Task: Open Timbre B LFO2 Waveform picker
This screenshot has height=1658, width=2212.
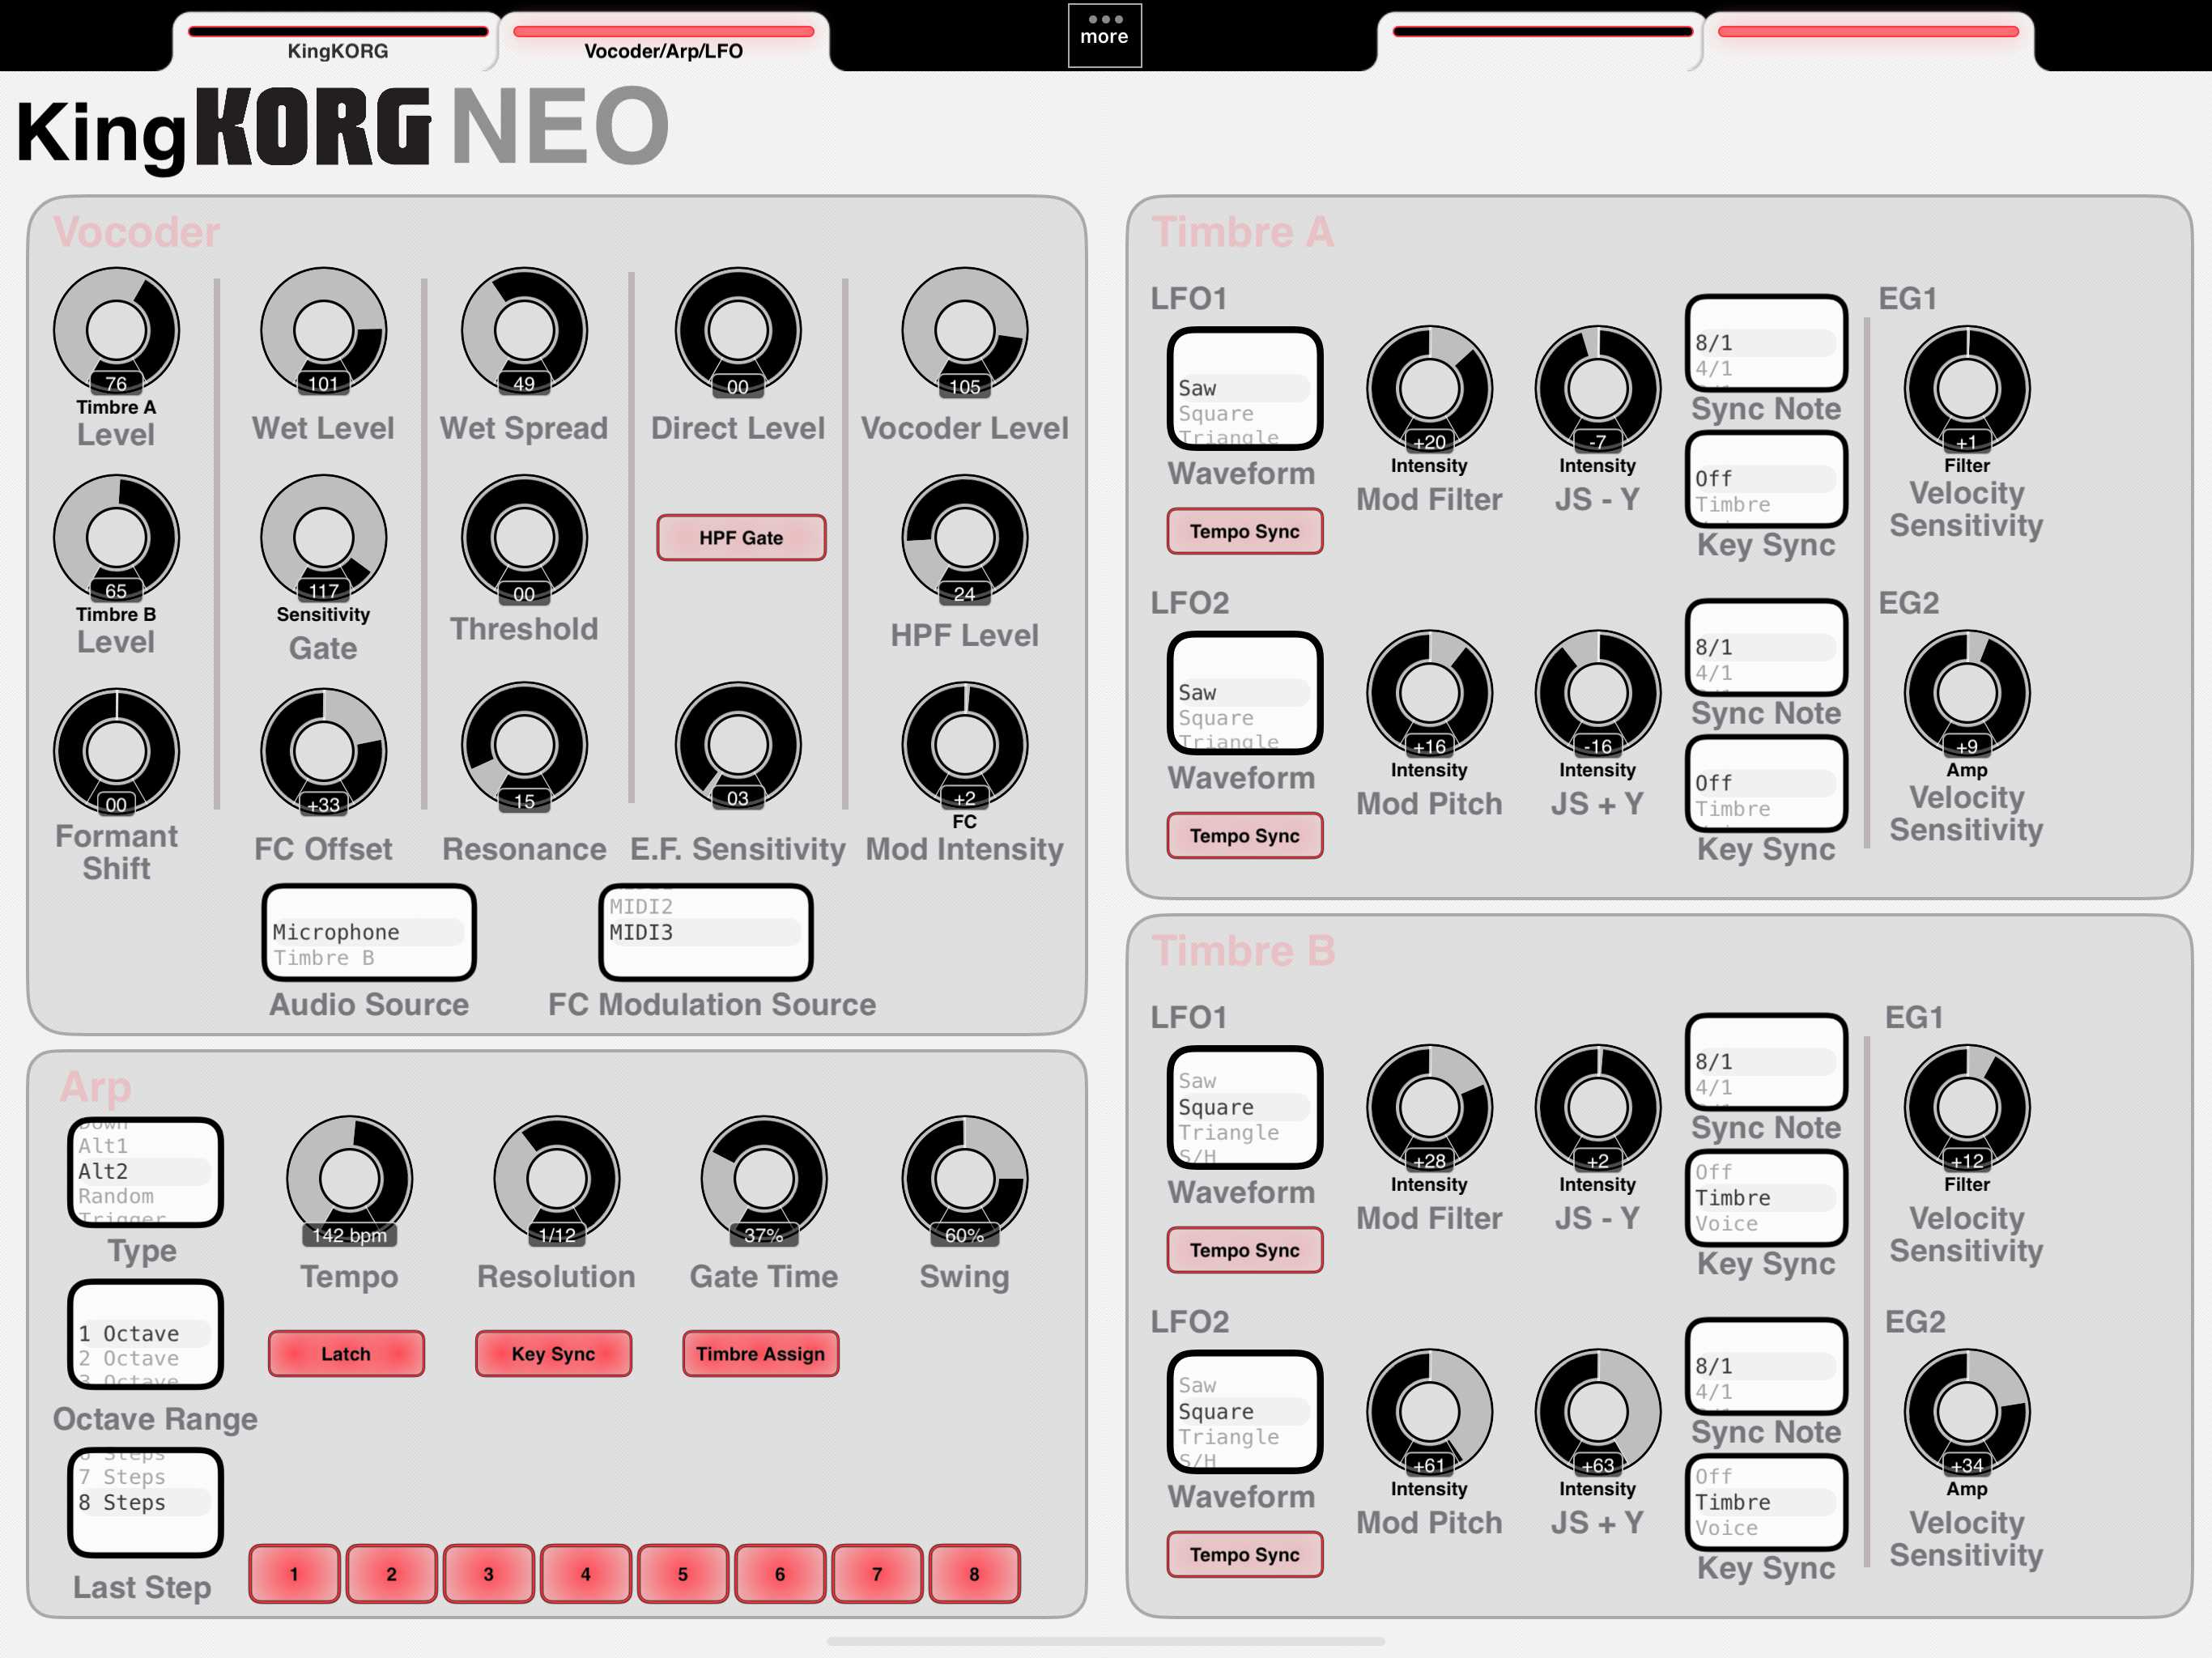Action: [1244, 1412]
